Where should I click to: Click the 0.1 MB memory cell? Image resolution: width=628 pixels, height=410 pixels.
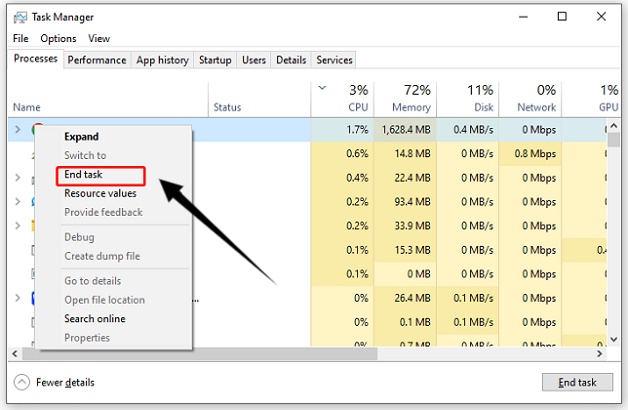coord(405,322)
